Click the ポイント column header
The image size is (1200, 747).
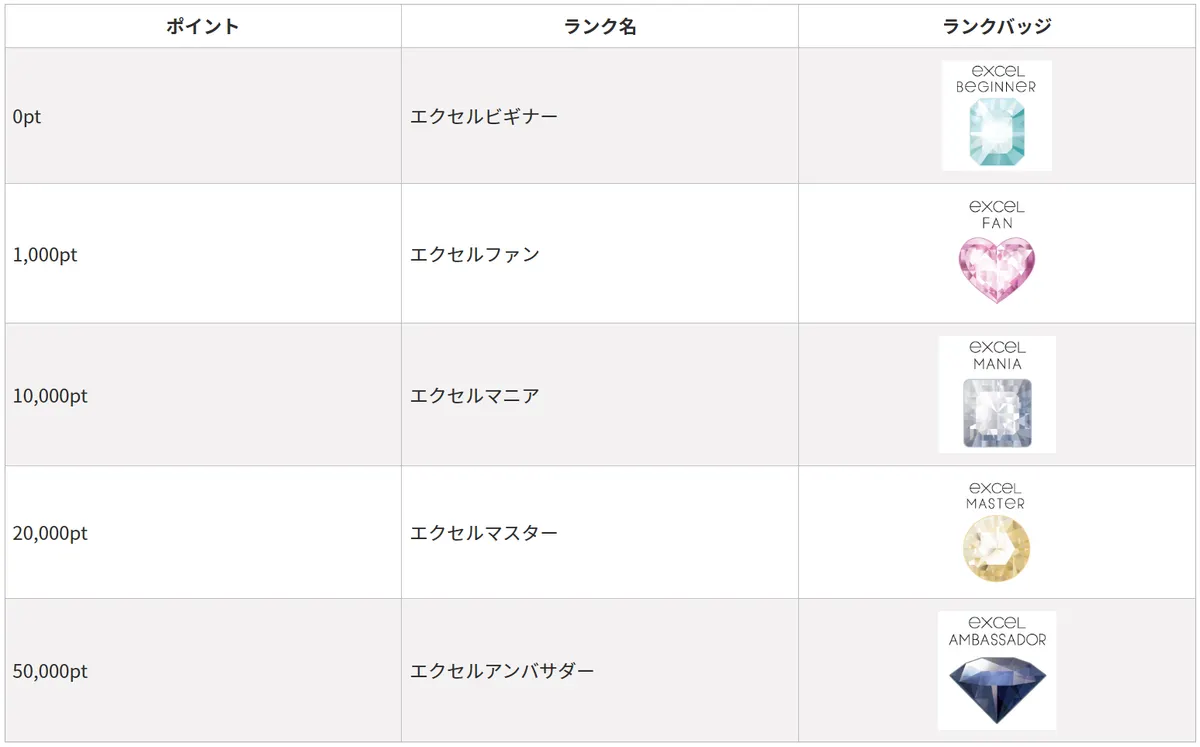[203, 26]
